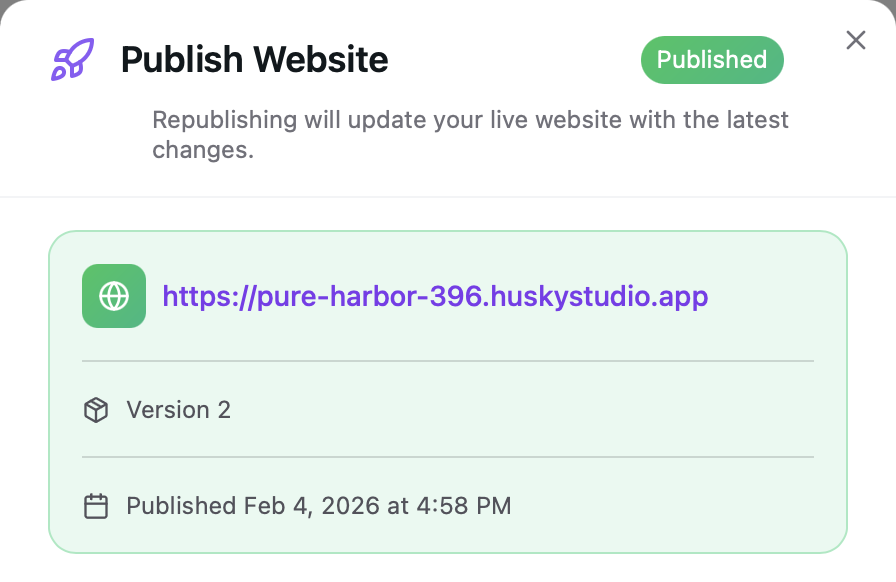The height and width of the screenshot is (582, 896).
Task: Click the Published indicator to change status
Action: [x=712, y=60]
